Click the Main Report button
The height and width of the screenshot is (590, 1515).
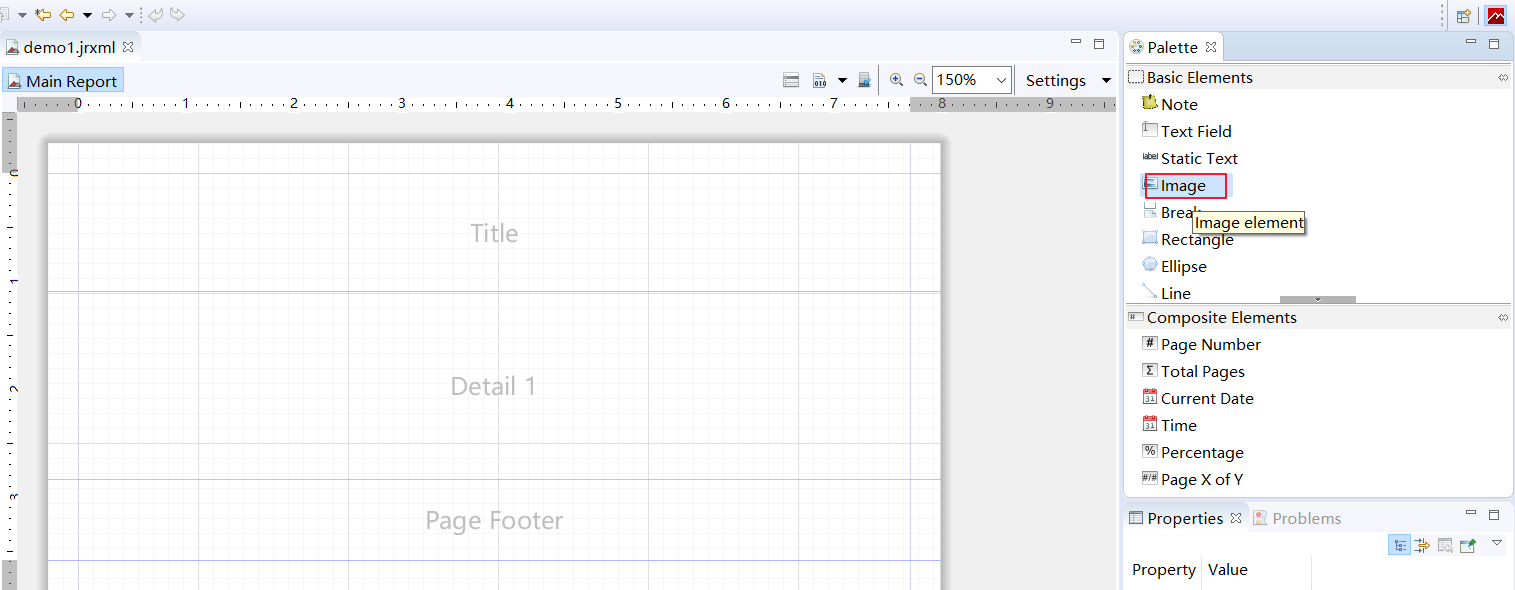tap(63, 81)
